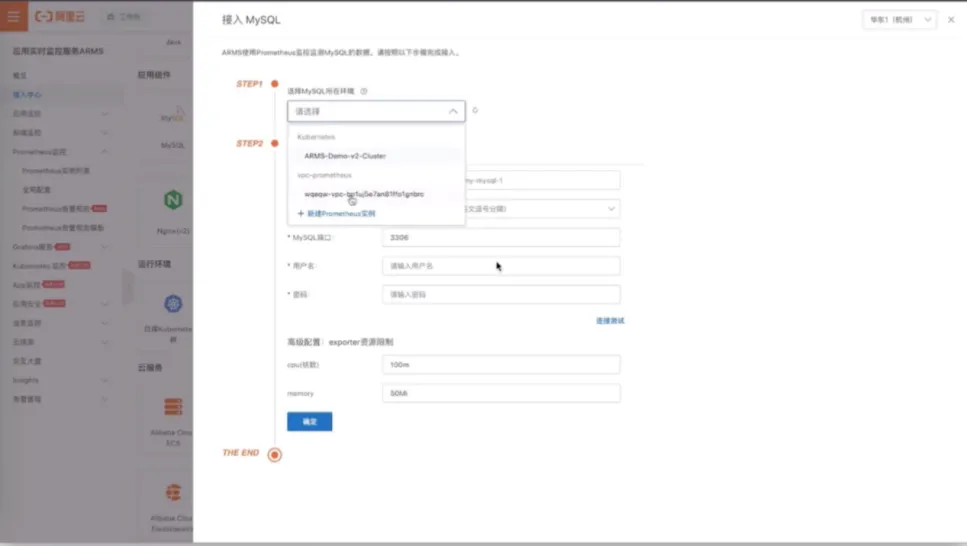Select the wqeqw-vpc Prometheus instance option
Viewport: 967px width, 546px height.
(376, 194)
